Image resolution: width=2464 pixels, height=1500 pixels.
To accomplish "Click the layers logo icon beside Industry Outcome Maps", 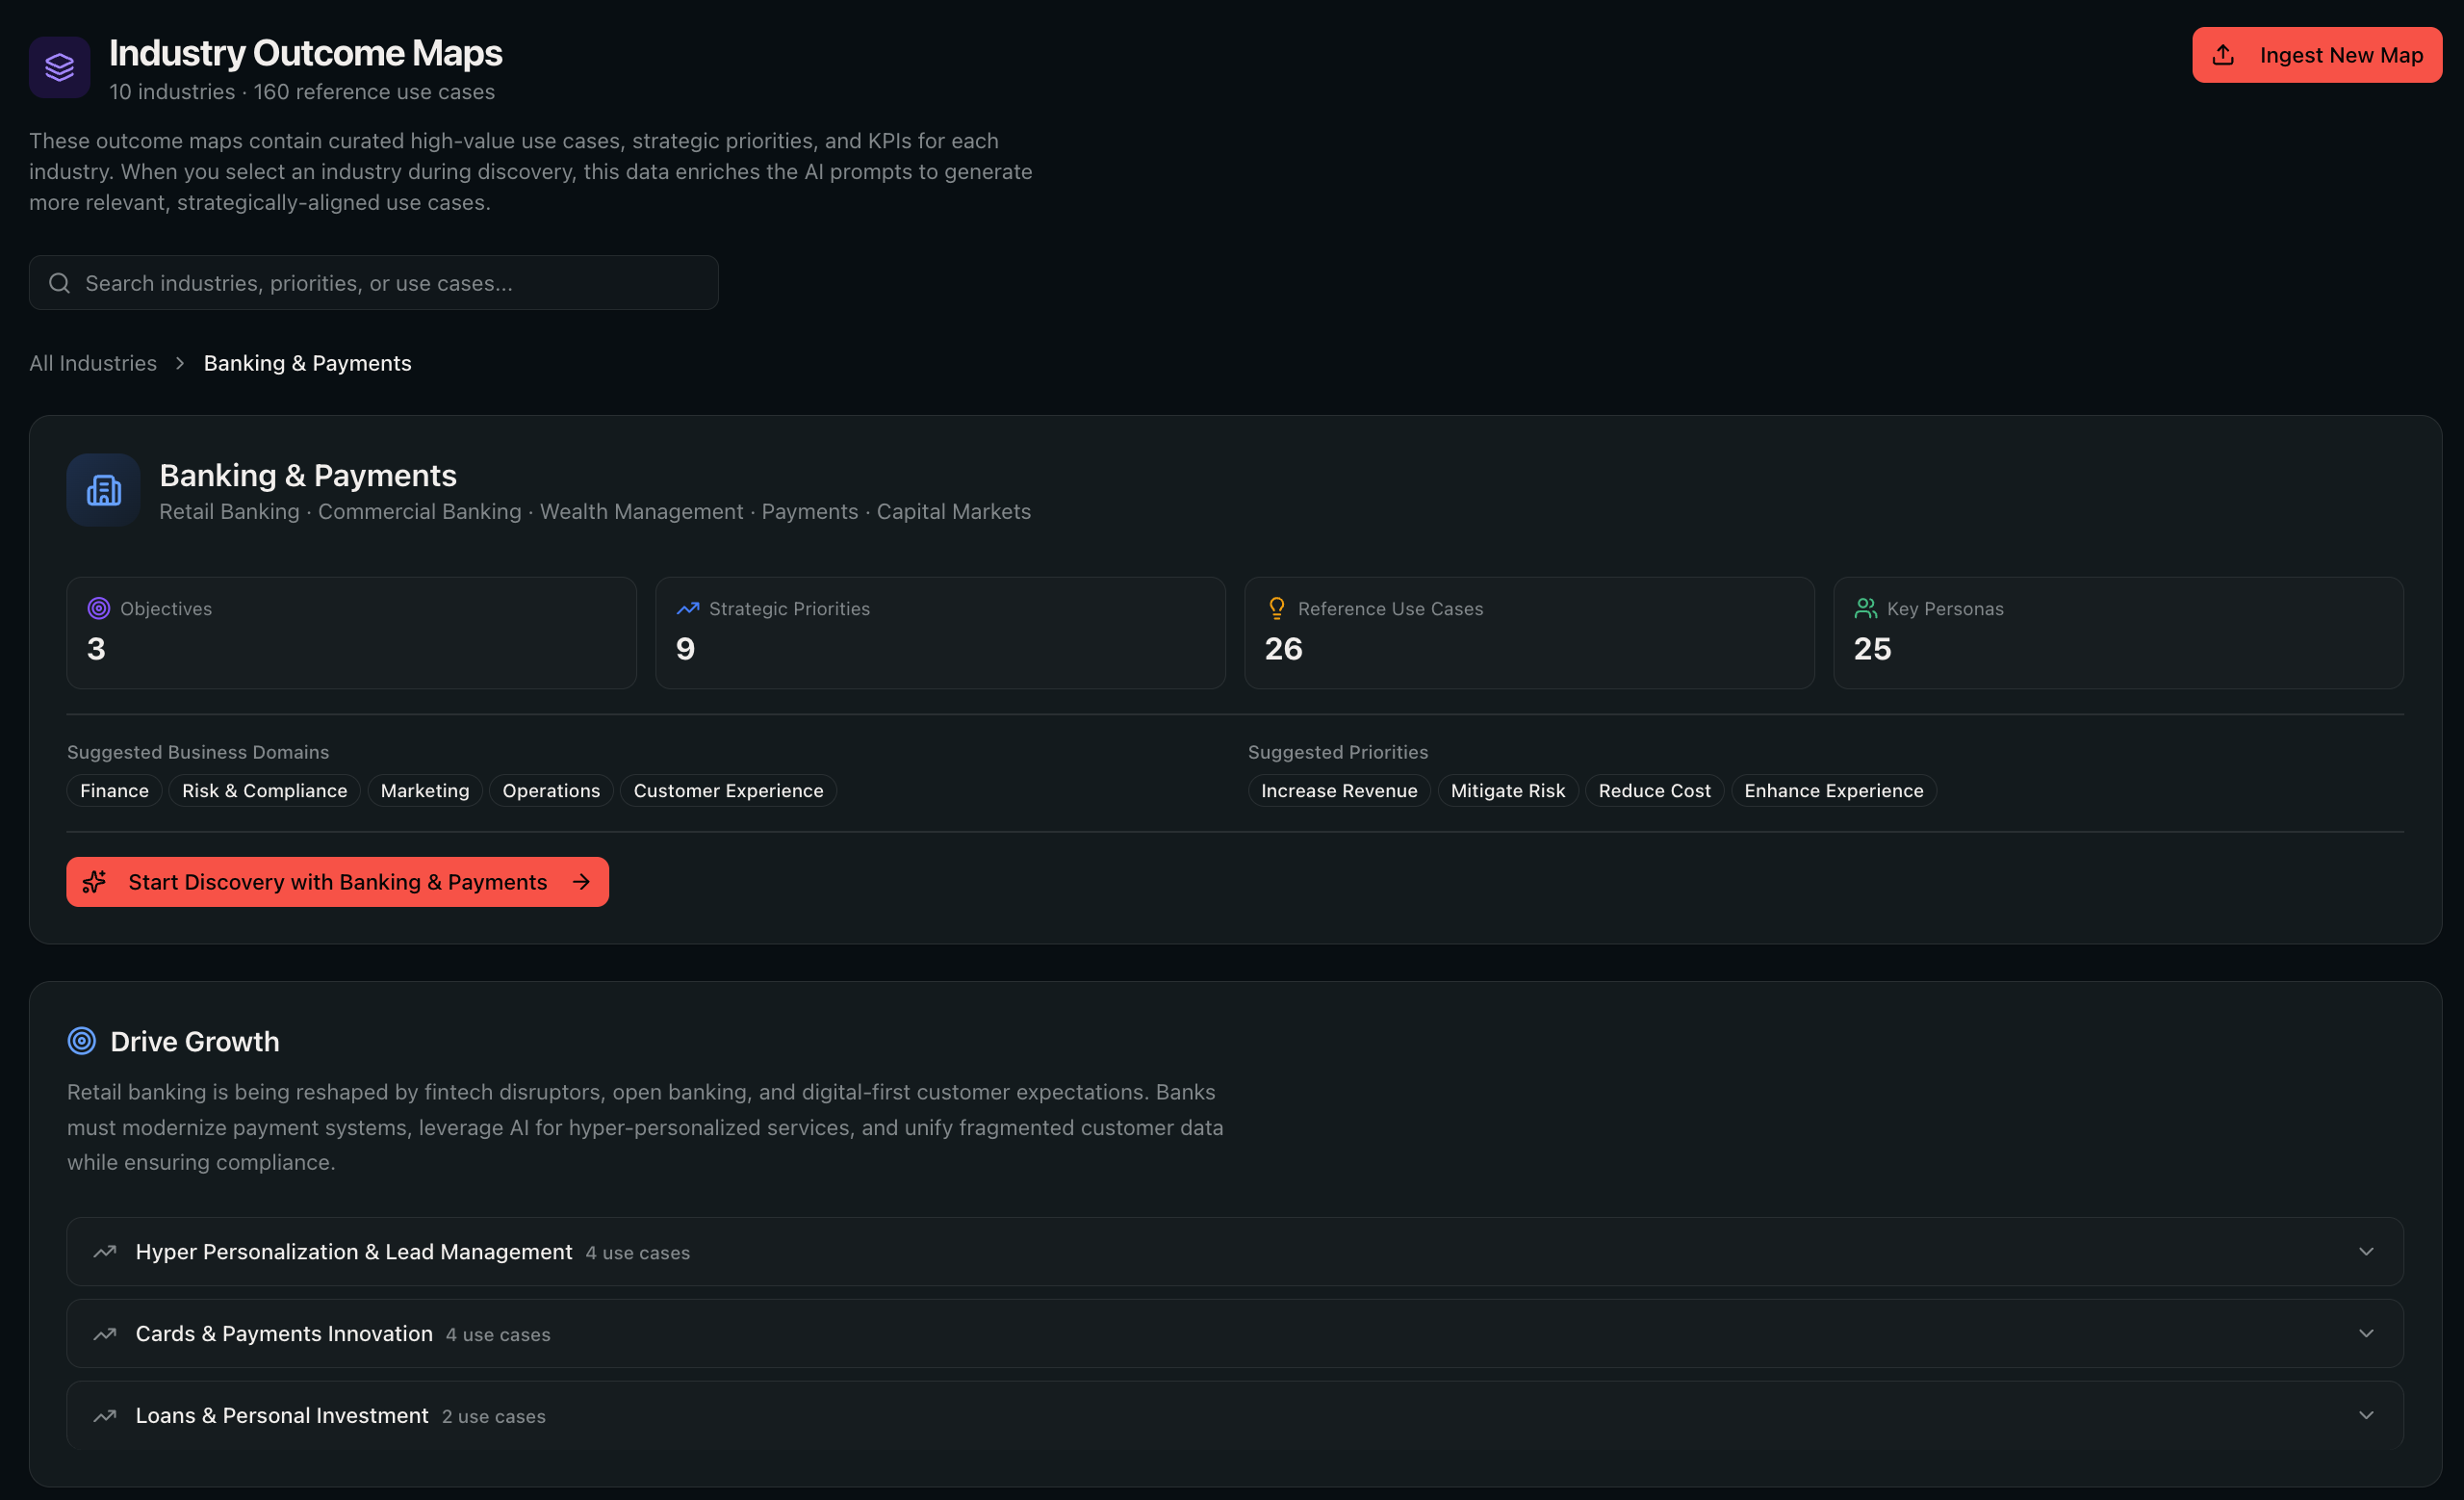I will [x=60, y=67].
